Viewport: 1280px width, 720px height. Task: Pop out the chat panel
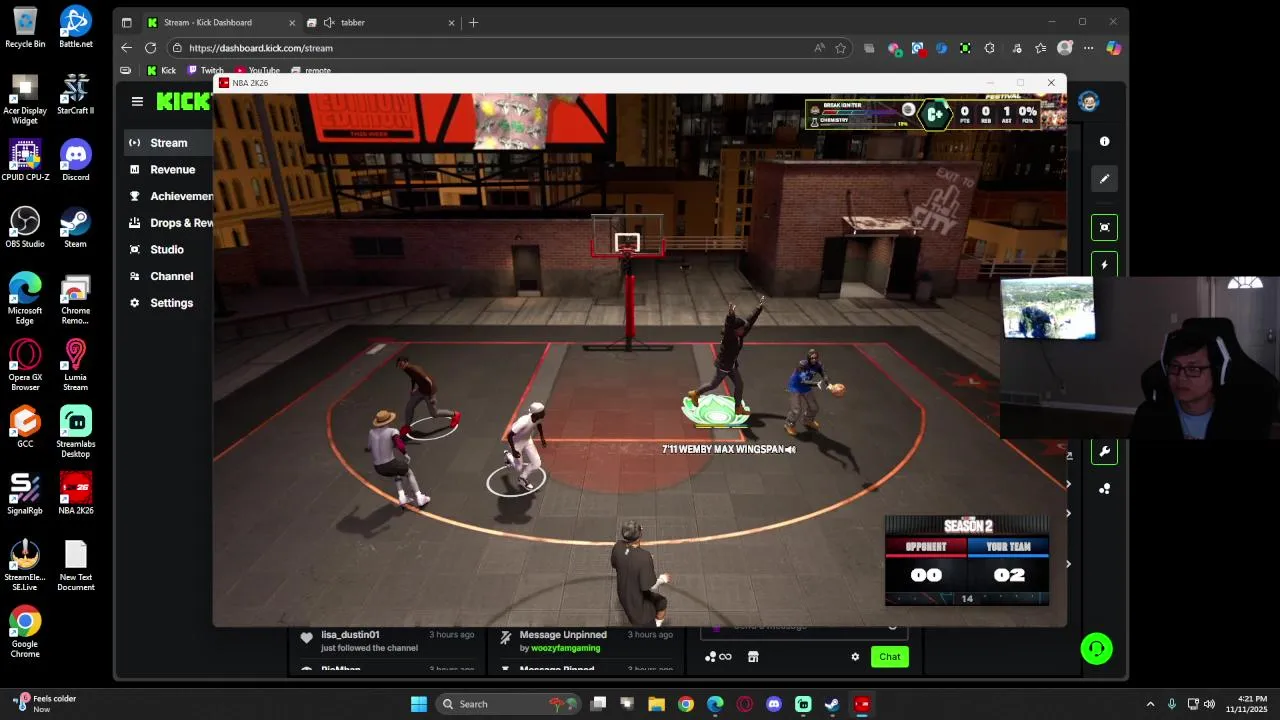coord(1069,456)
